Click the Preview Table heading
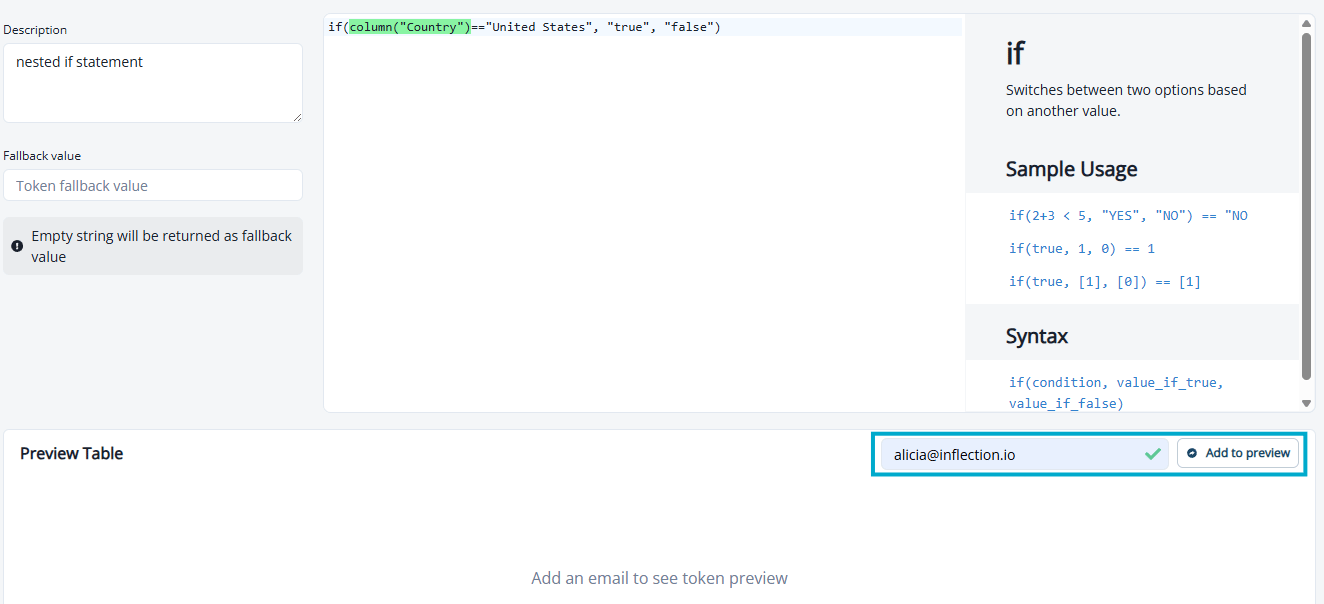 [71, 453]
